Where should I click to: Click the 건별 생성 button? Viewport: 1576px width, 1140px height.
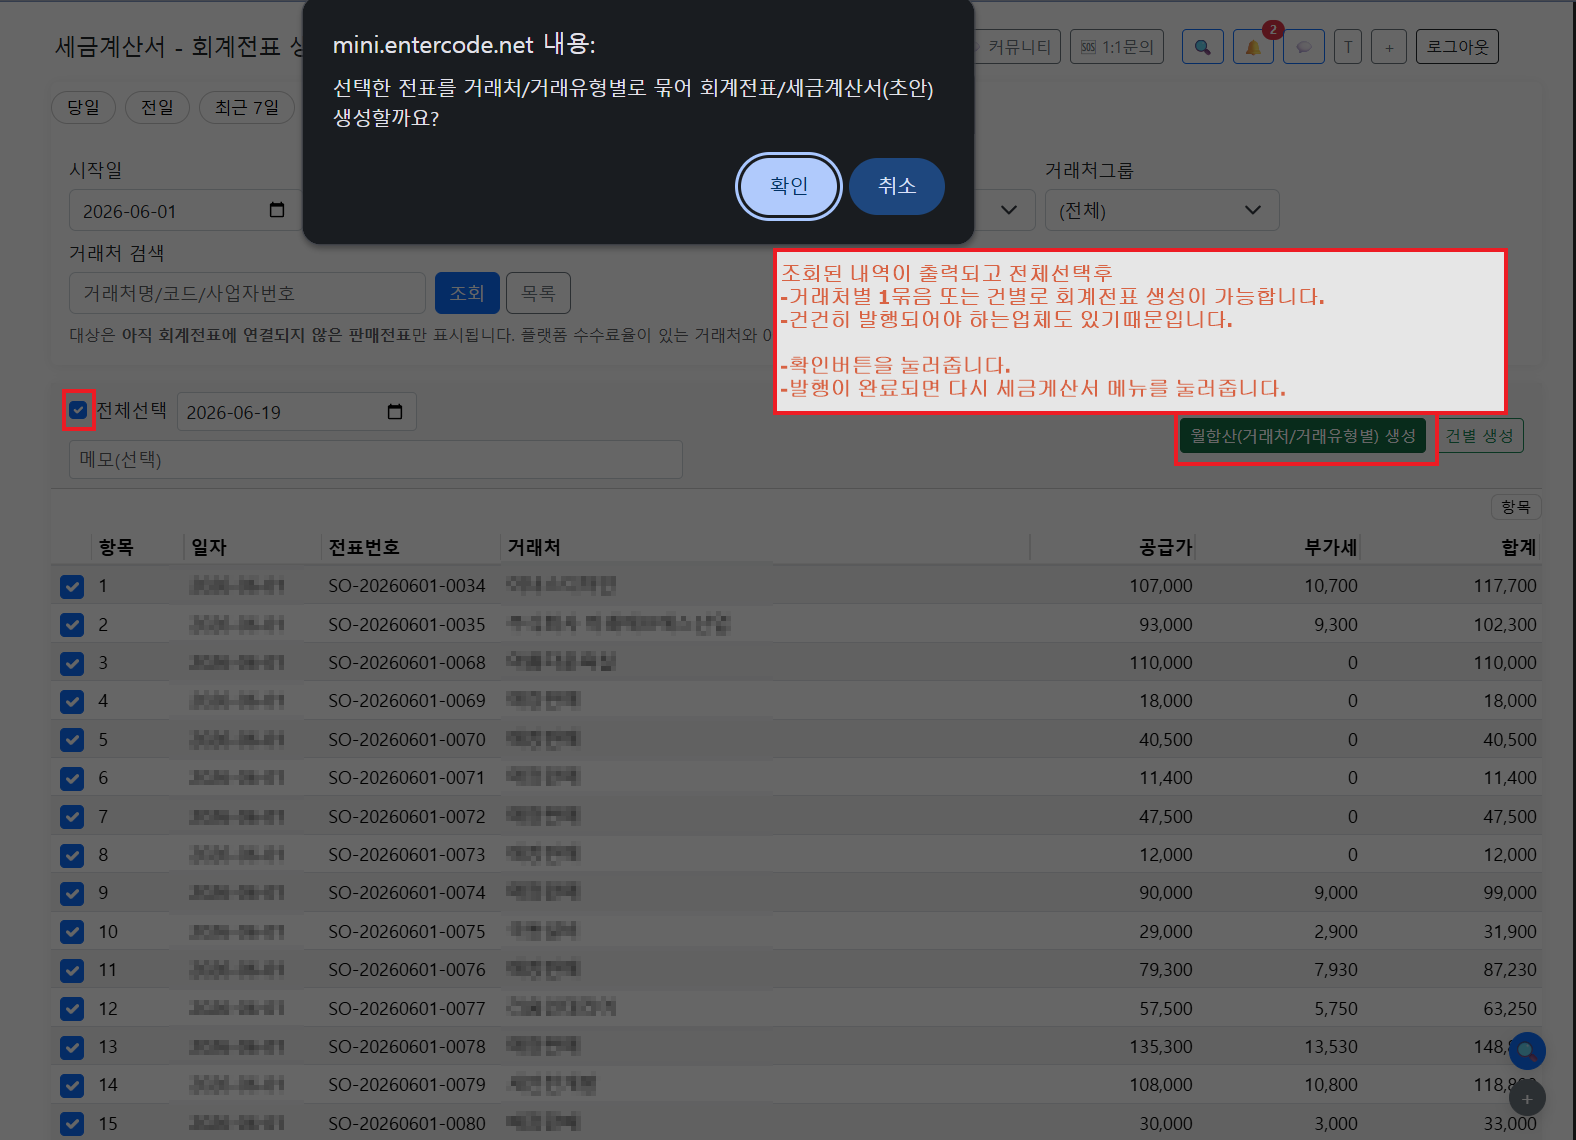click(1479, 436)
